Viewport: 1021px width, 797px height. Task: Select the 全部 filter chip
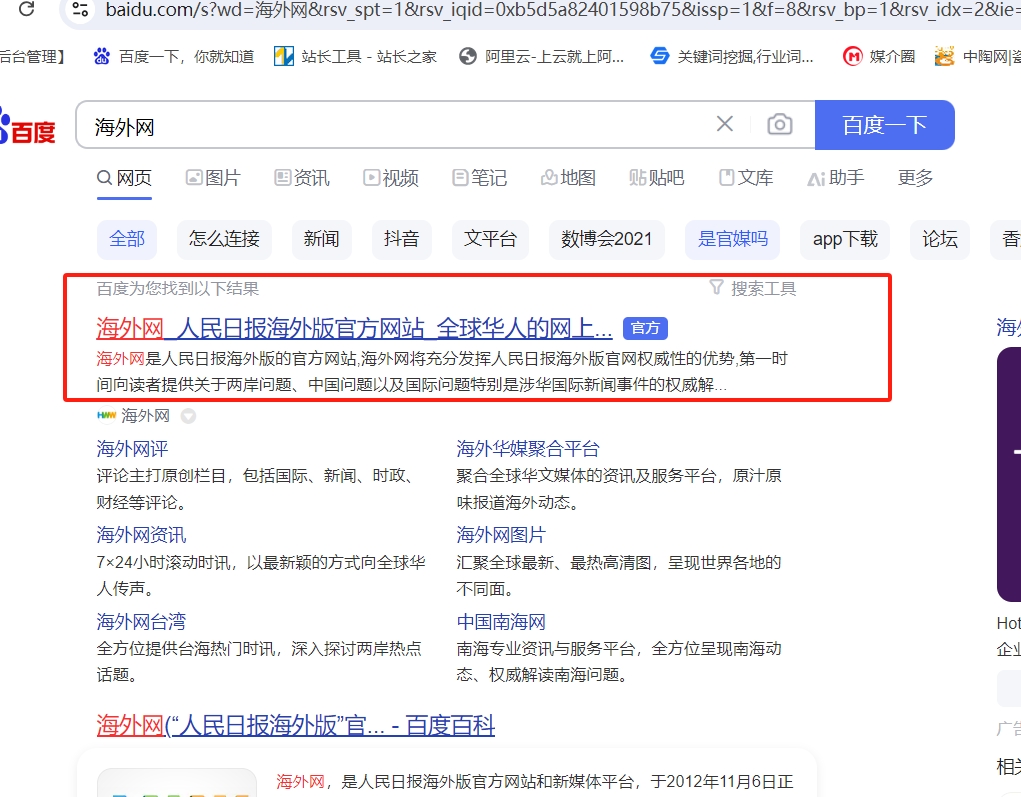pos(127,239)
